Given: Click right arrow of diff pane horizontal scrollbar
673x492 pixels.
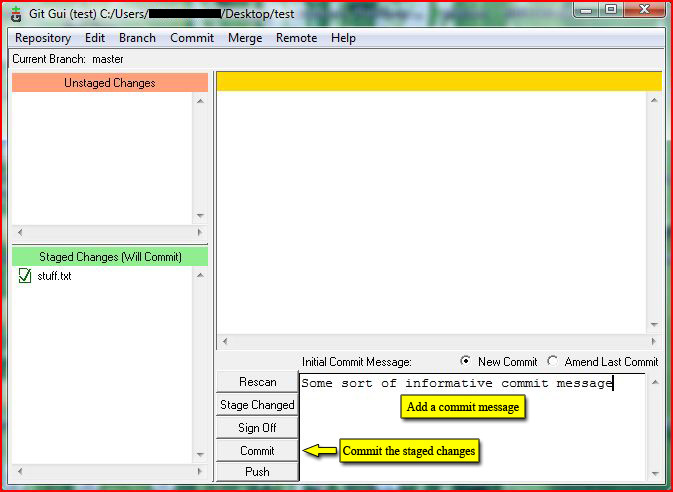Looking at the screenshot, I should pos(654,342).
